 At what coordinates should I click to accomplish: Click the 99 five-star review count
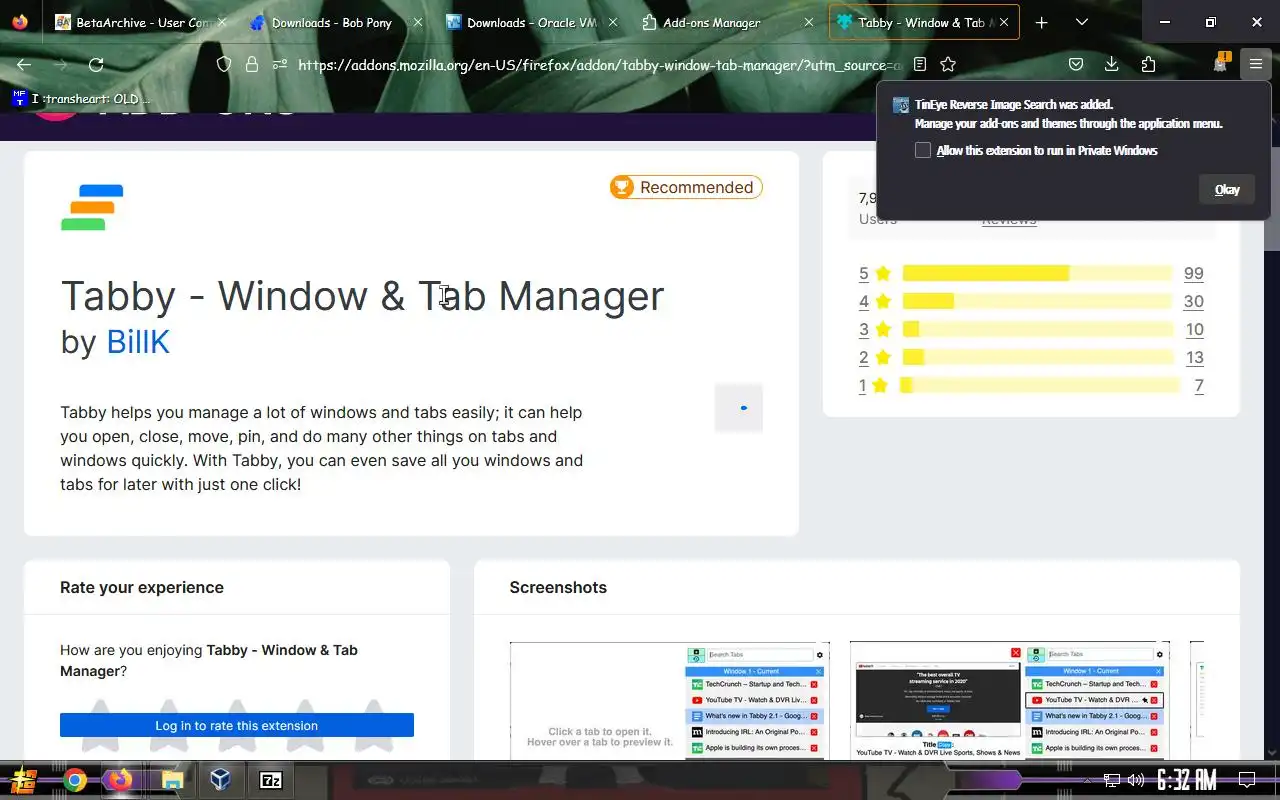tap(1193, 273)
